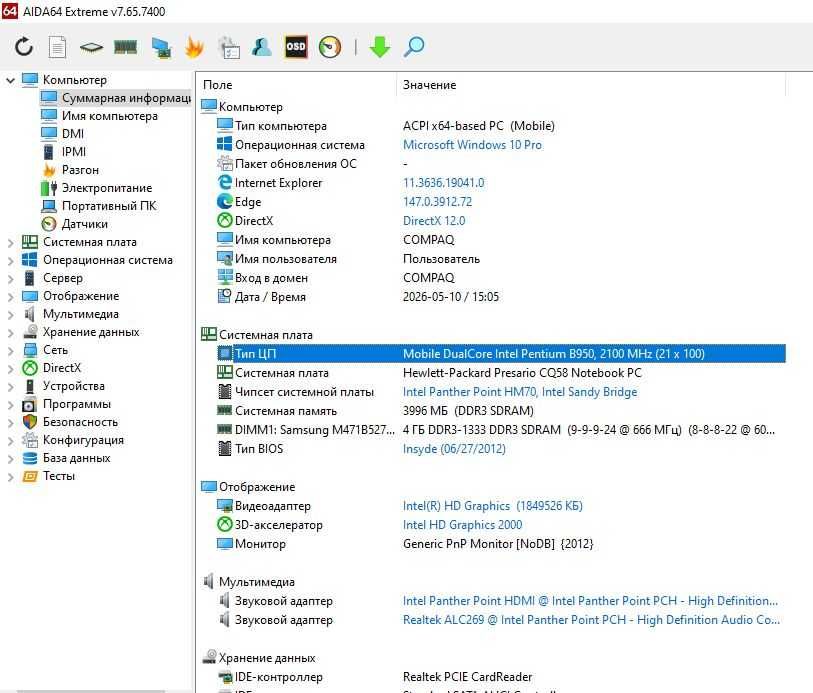
Task: Click the network computer toolbar icon
Action: [161, 47]
